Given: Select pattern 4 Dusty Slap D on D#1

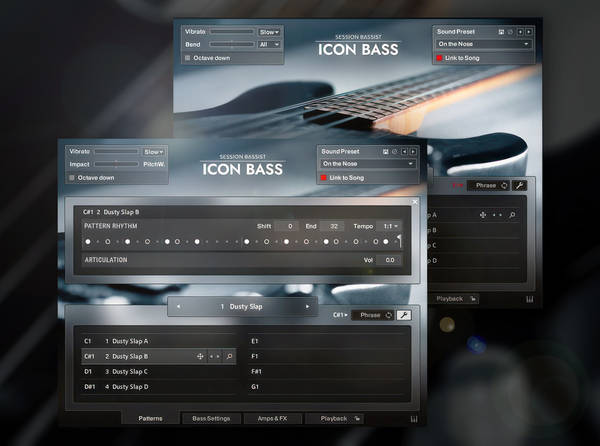Looking at the screenshot, I should 159,387.
